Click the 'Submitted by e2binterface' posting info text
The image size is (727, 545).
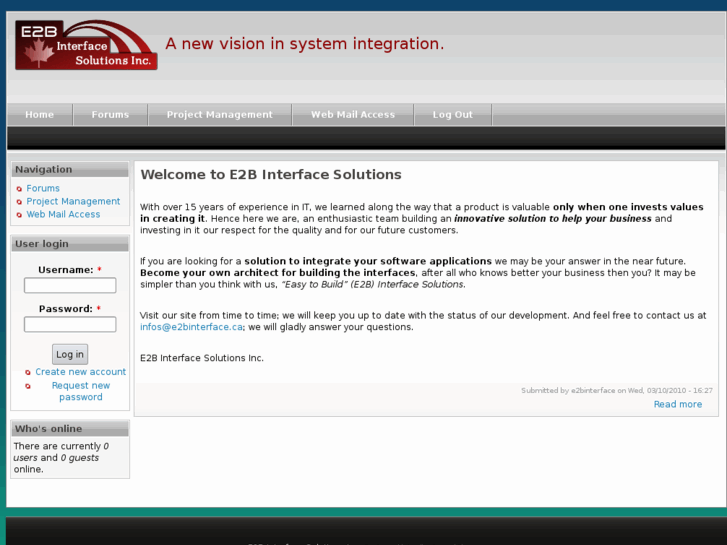(x=617, y=391)
